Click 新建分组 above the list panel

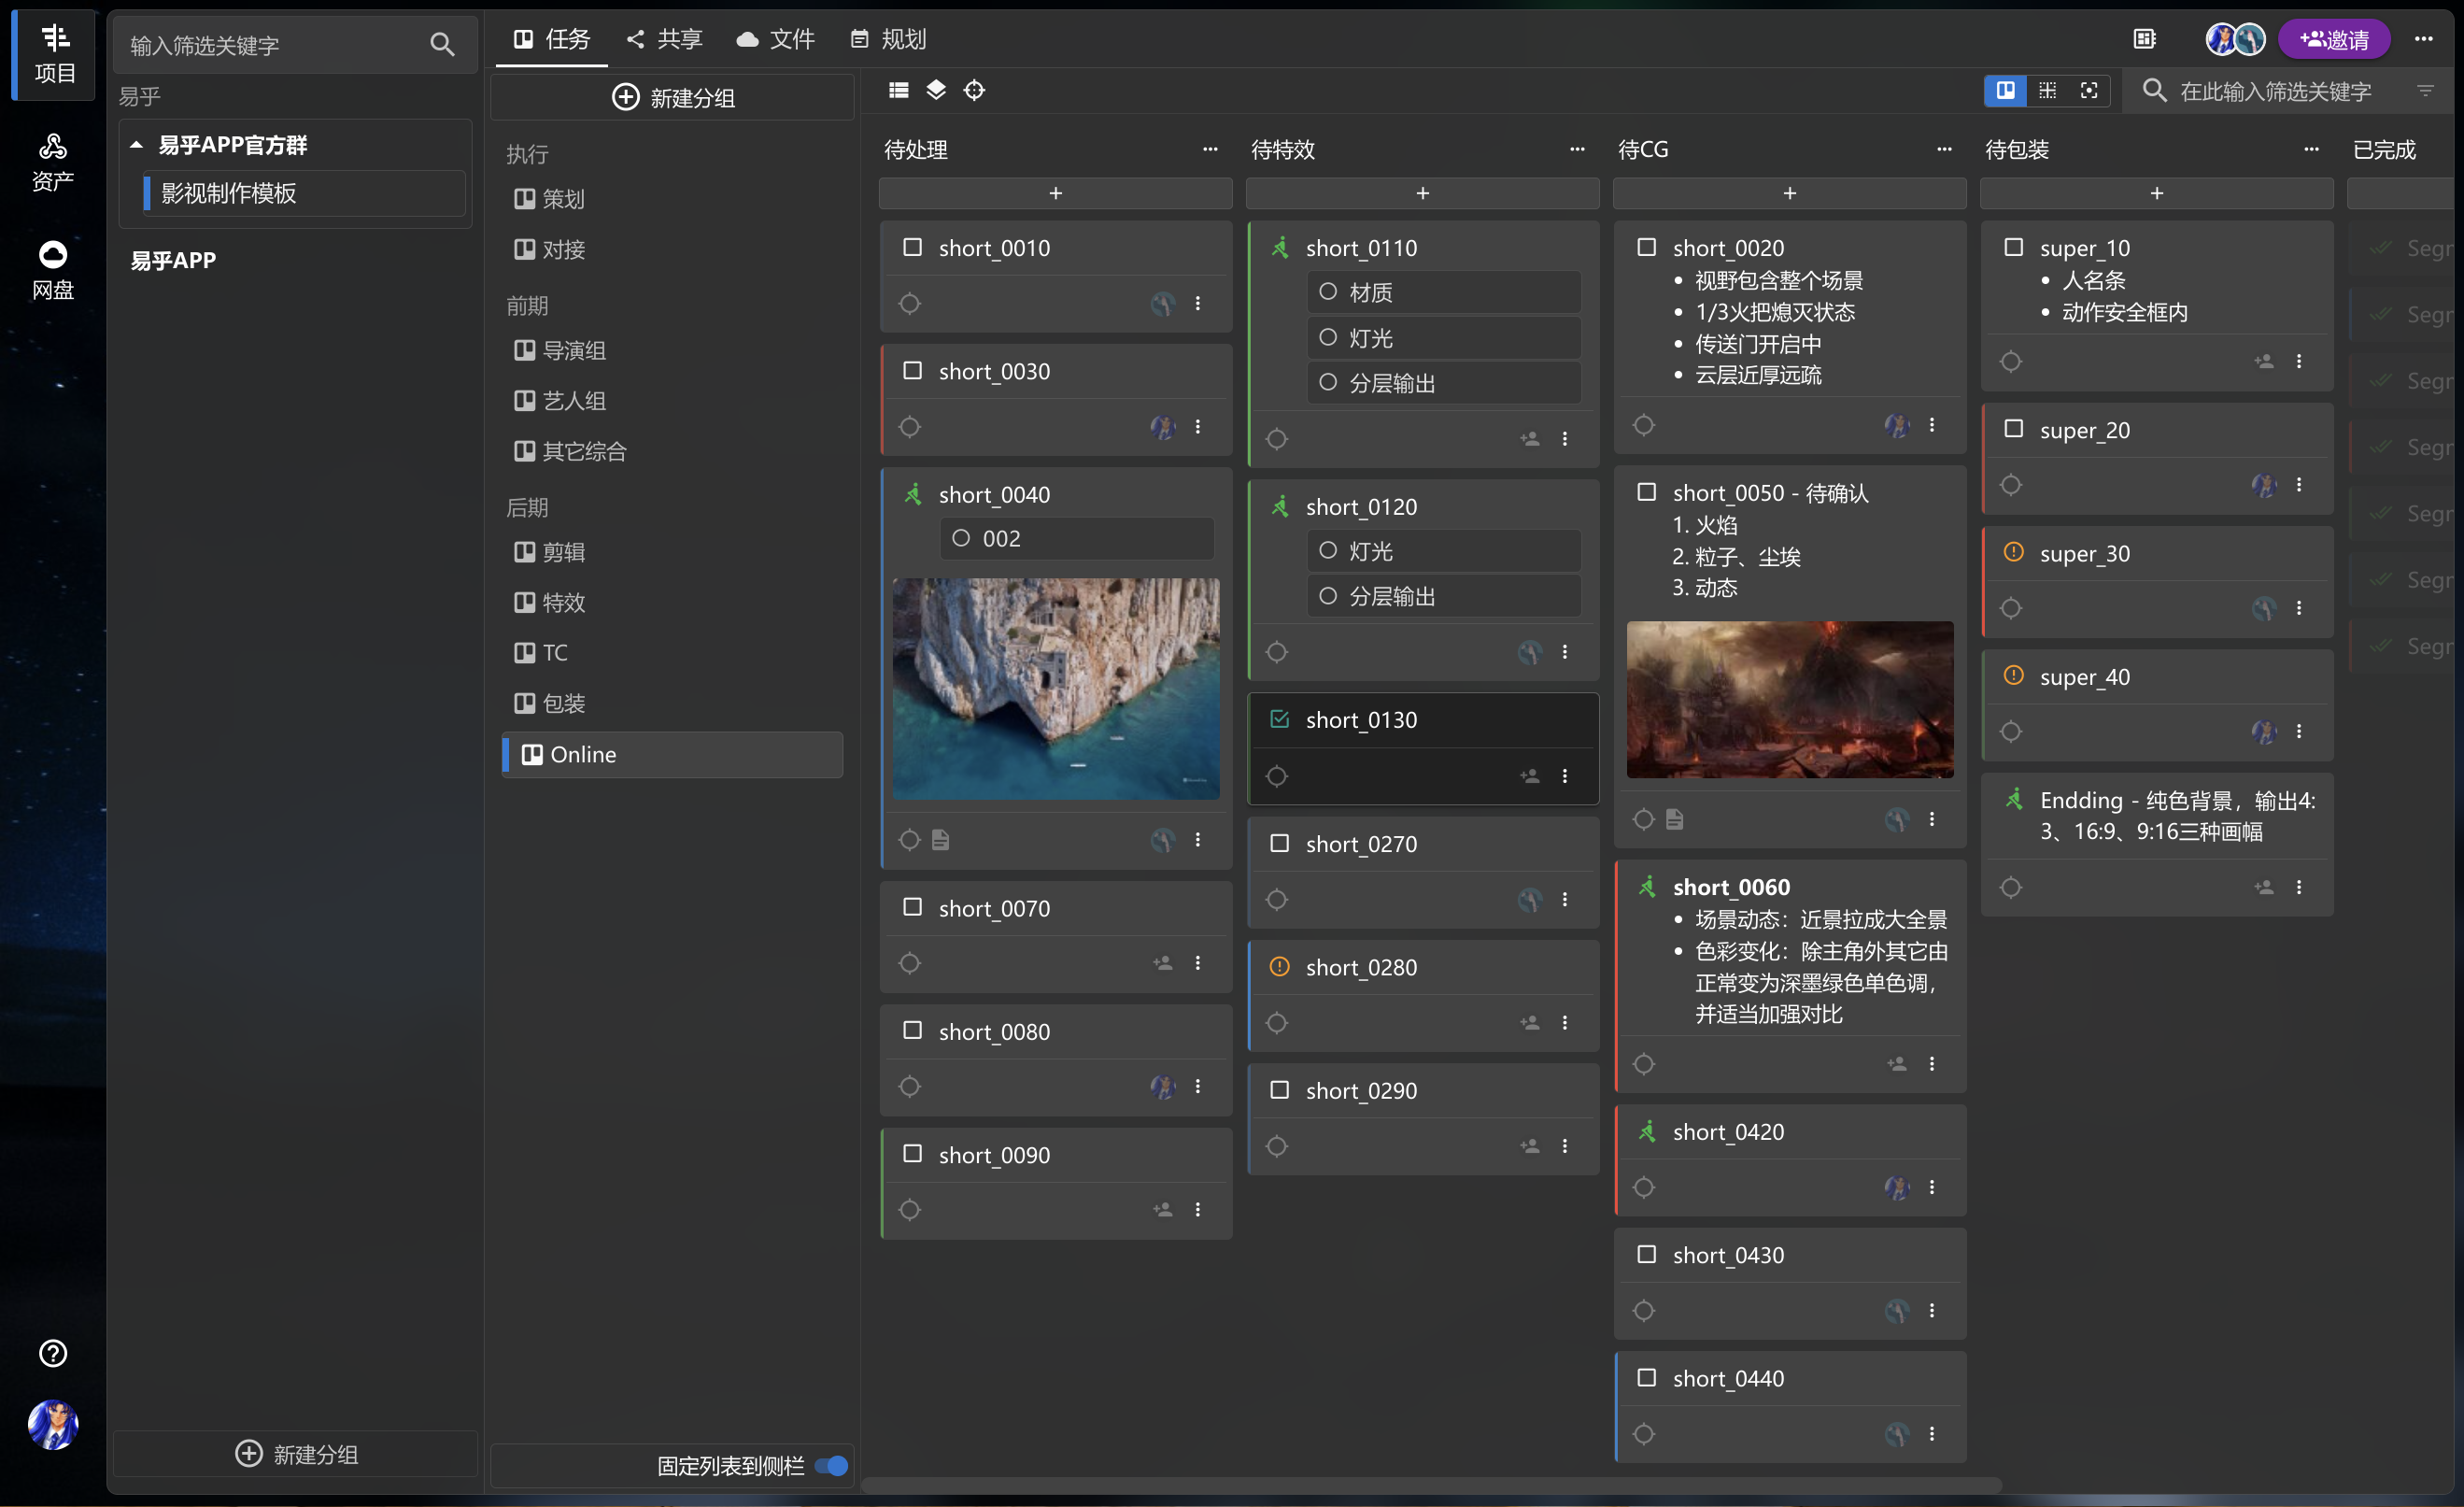[x=672, y=97]
